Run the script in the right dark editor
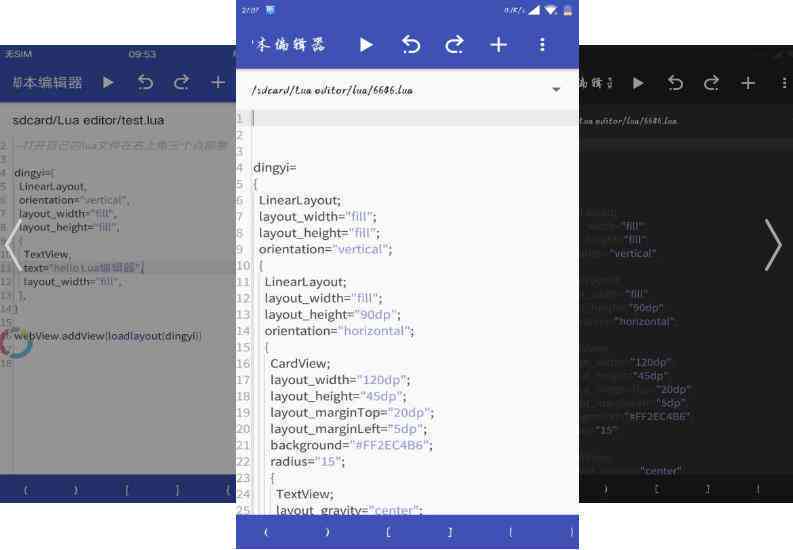 [x=638, y=82]
